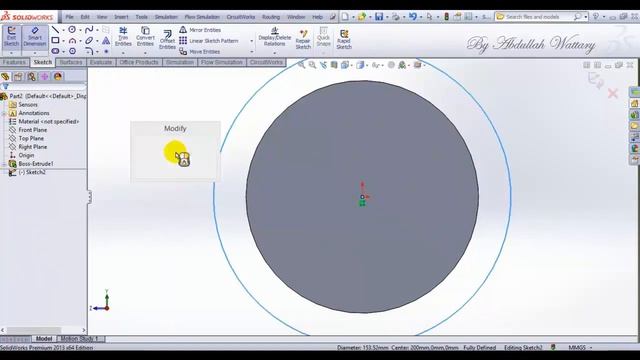Image resolution: width=640 pixels, height=360 pixels.
Task: Click "Top Plane" in the feature tree
Action: [31, 138]
